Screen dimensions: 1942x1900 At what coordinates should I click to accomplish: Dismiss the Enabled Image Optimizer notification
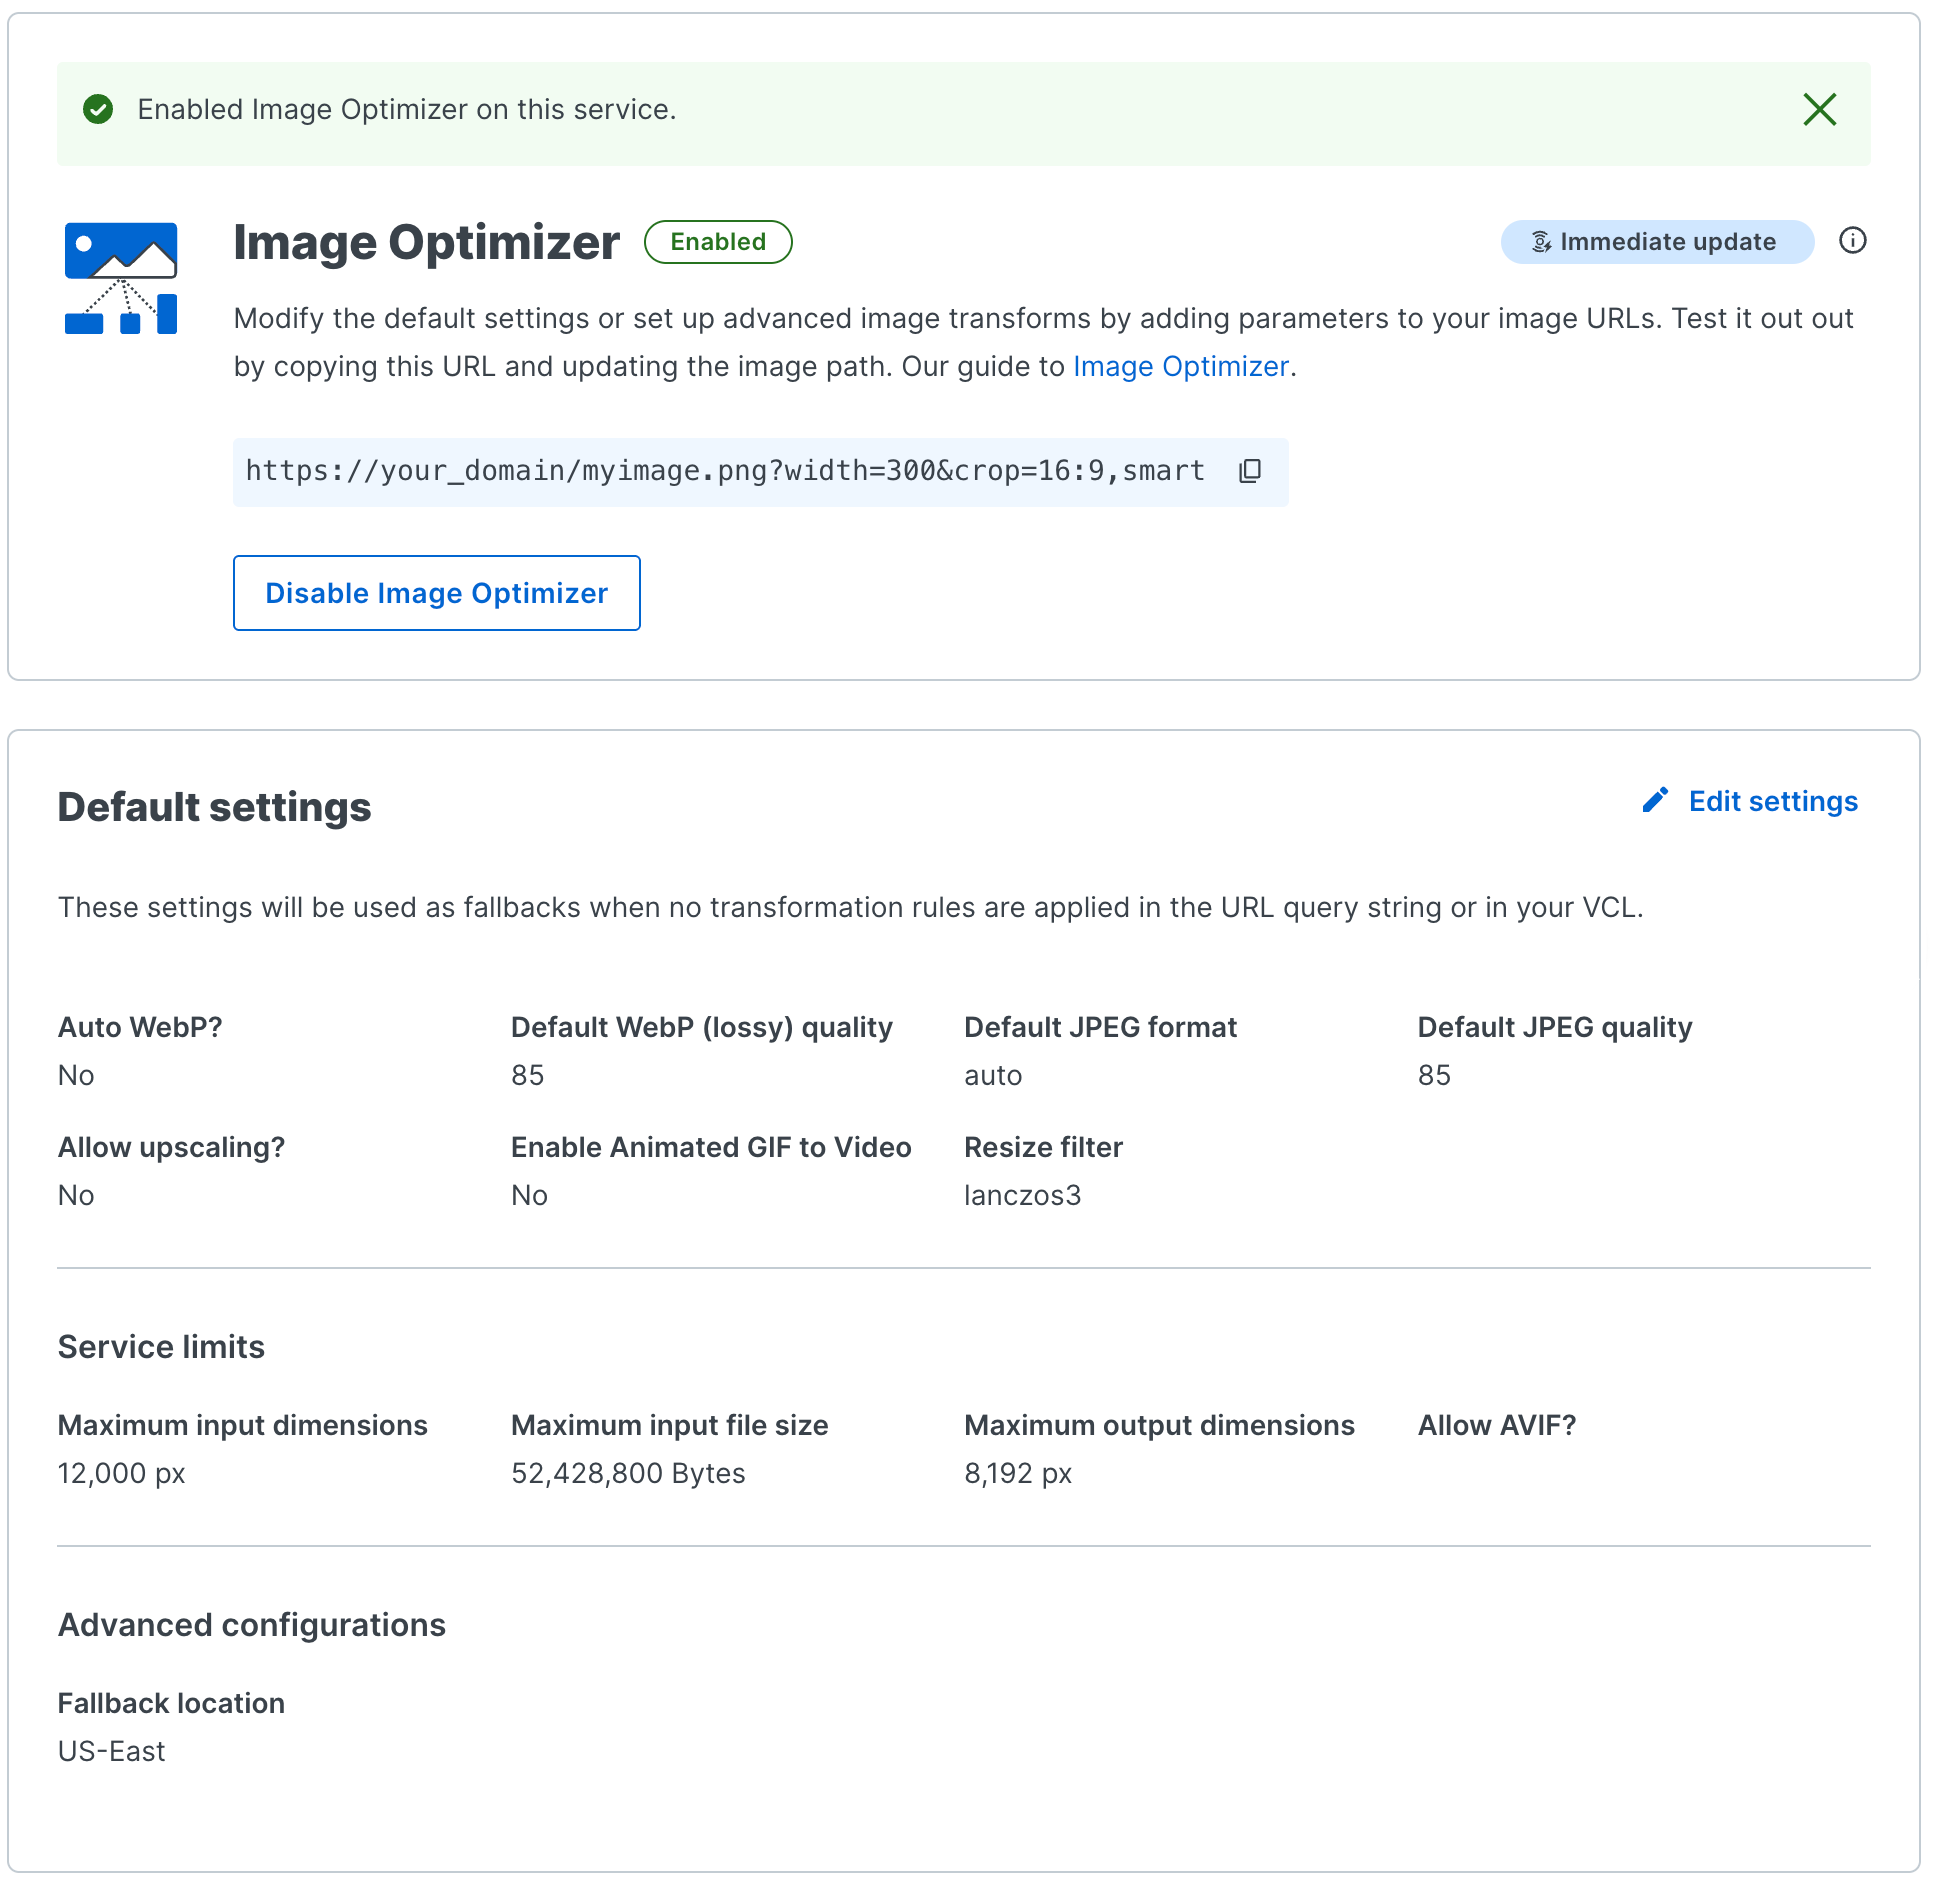click(1820, 110)
